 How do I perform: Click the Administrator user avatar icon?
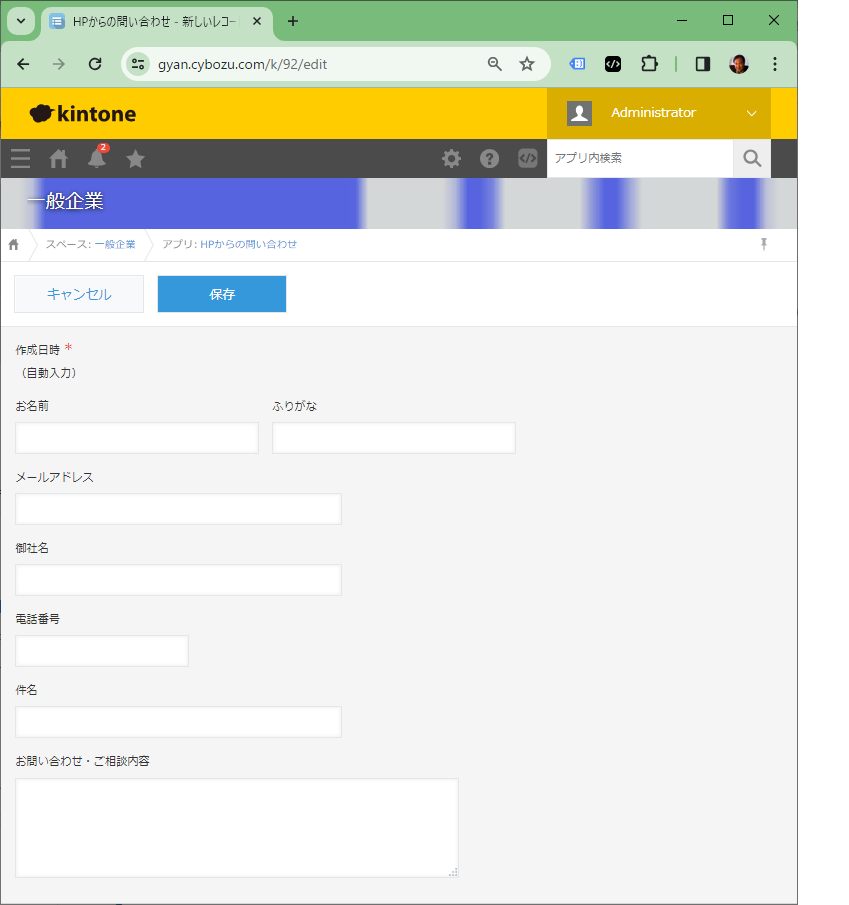click(x=579, y=113)
